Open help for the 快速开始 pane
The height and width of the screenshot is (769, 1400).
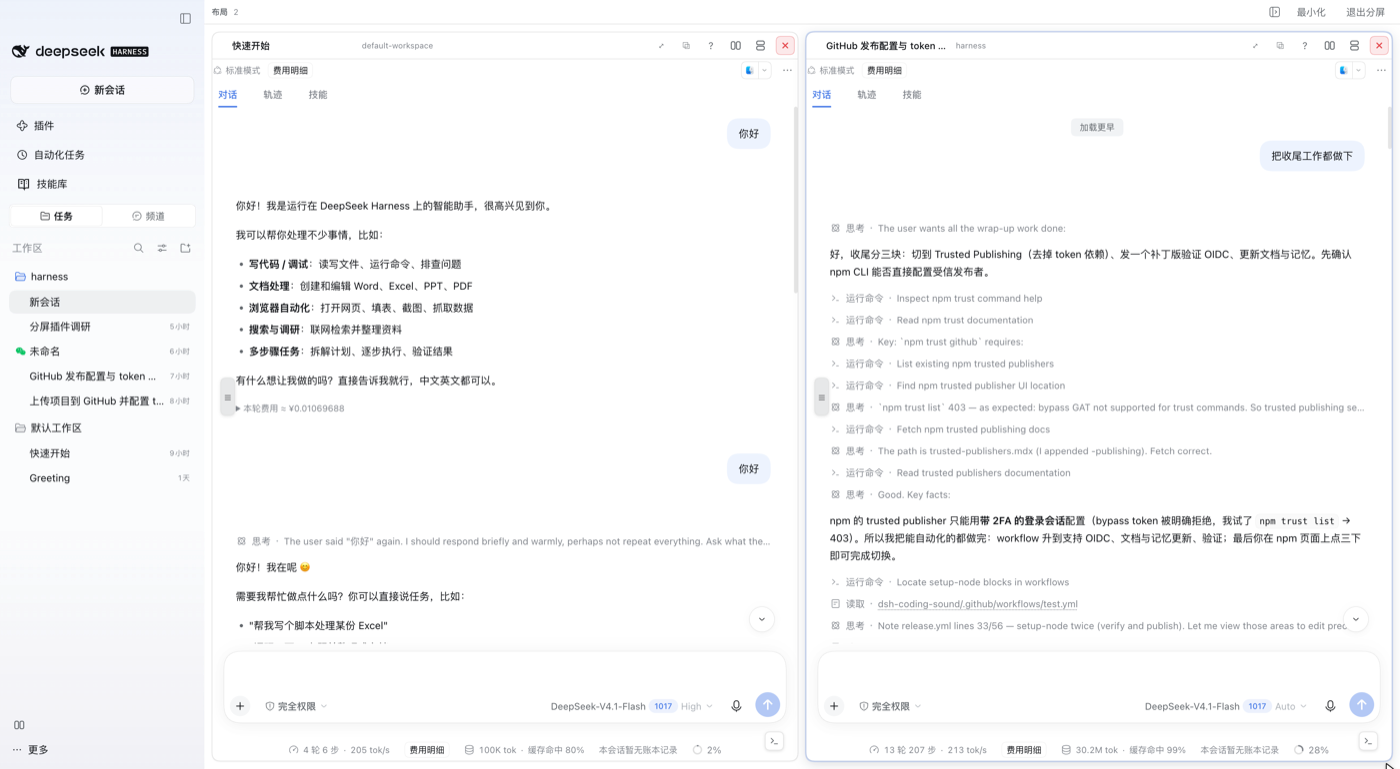coord(711,46)
